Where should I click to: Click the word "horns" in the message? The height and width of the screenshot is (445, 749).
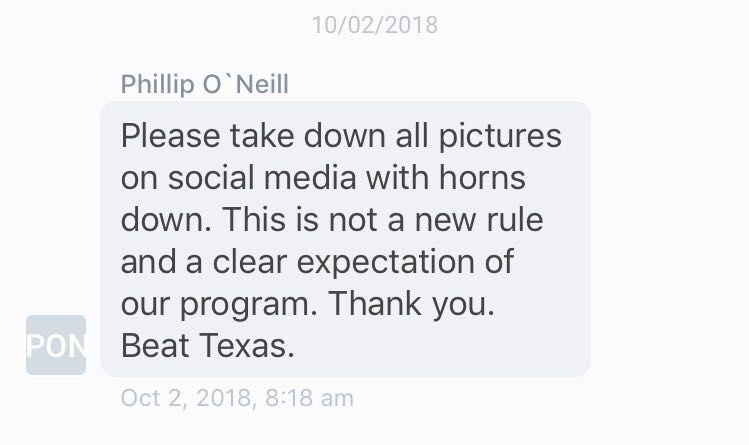(482, 178)
